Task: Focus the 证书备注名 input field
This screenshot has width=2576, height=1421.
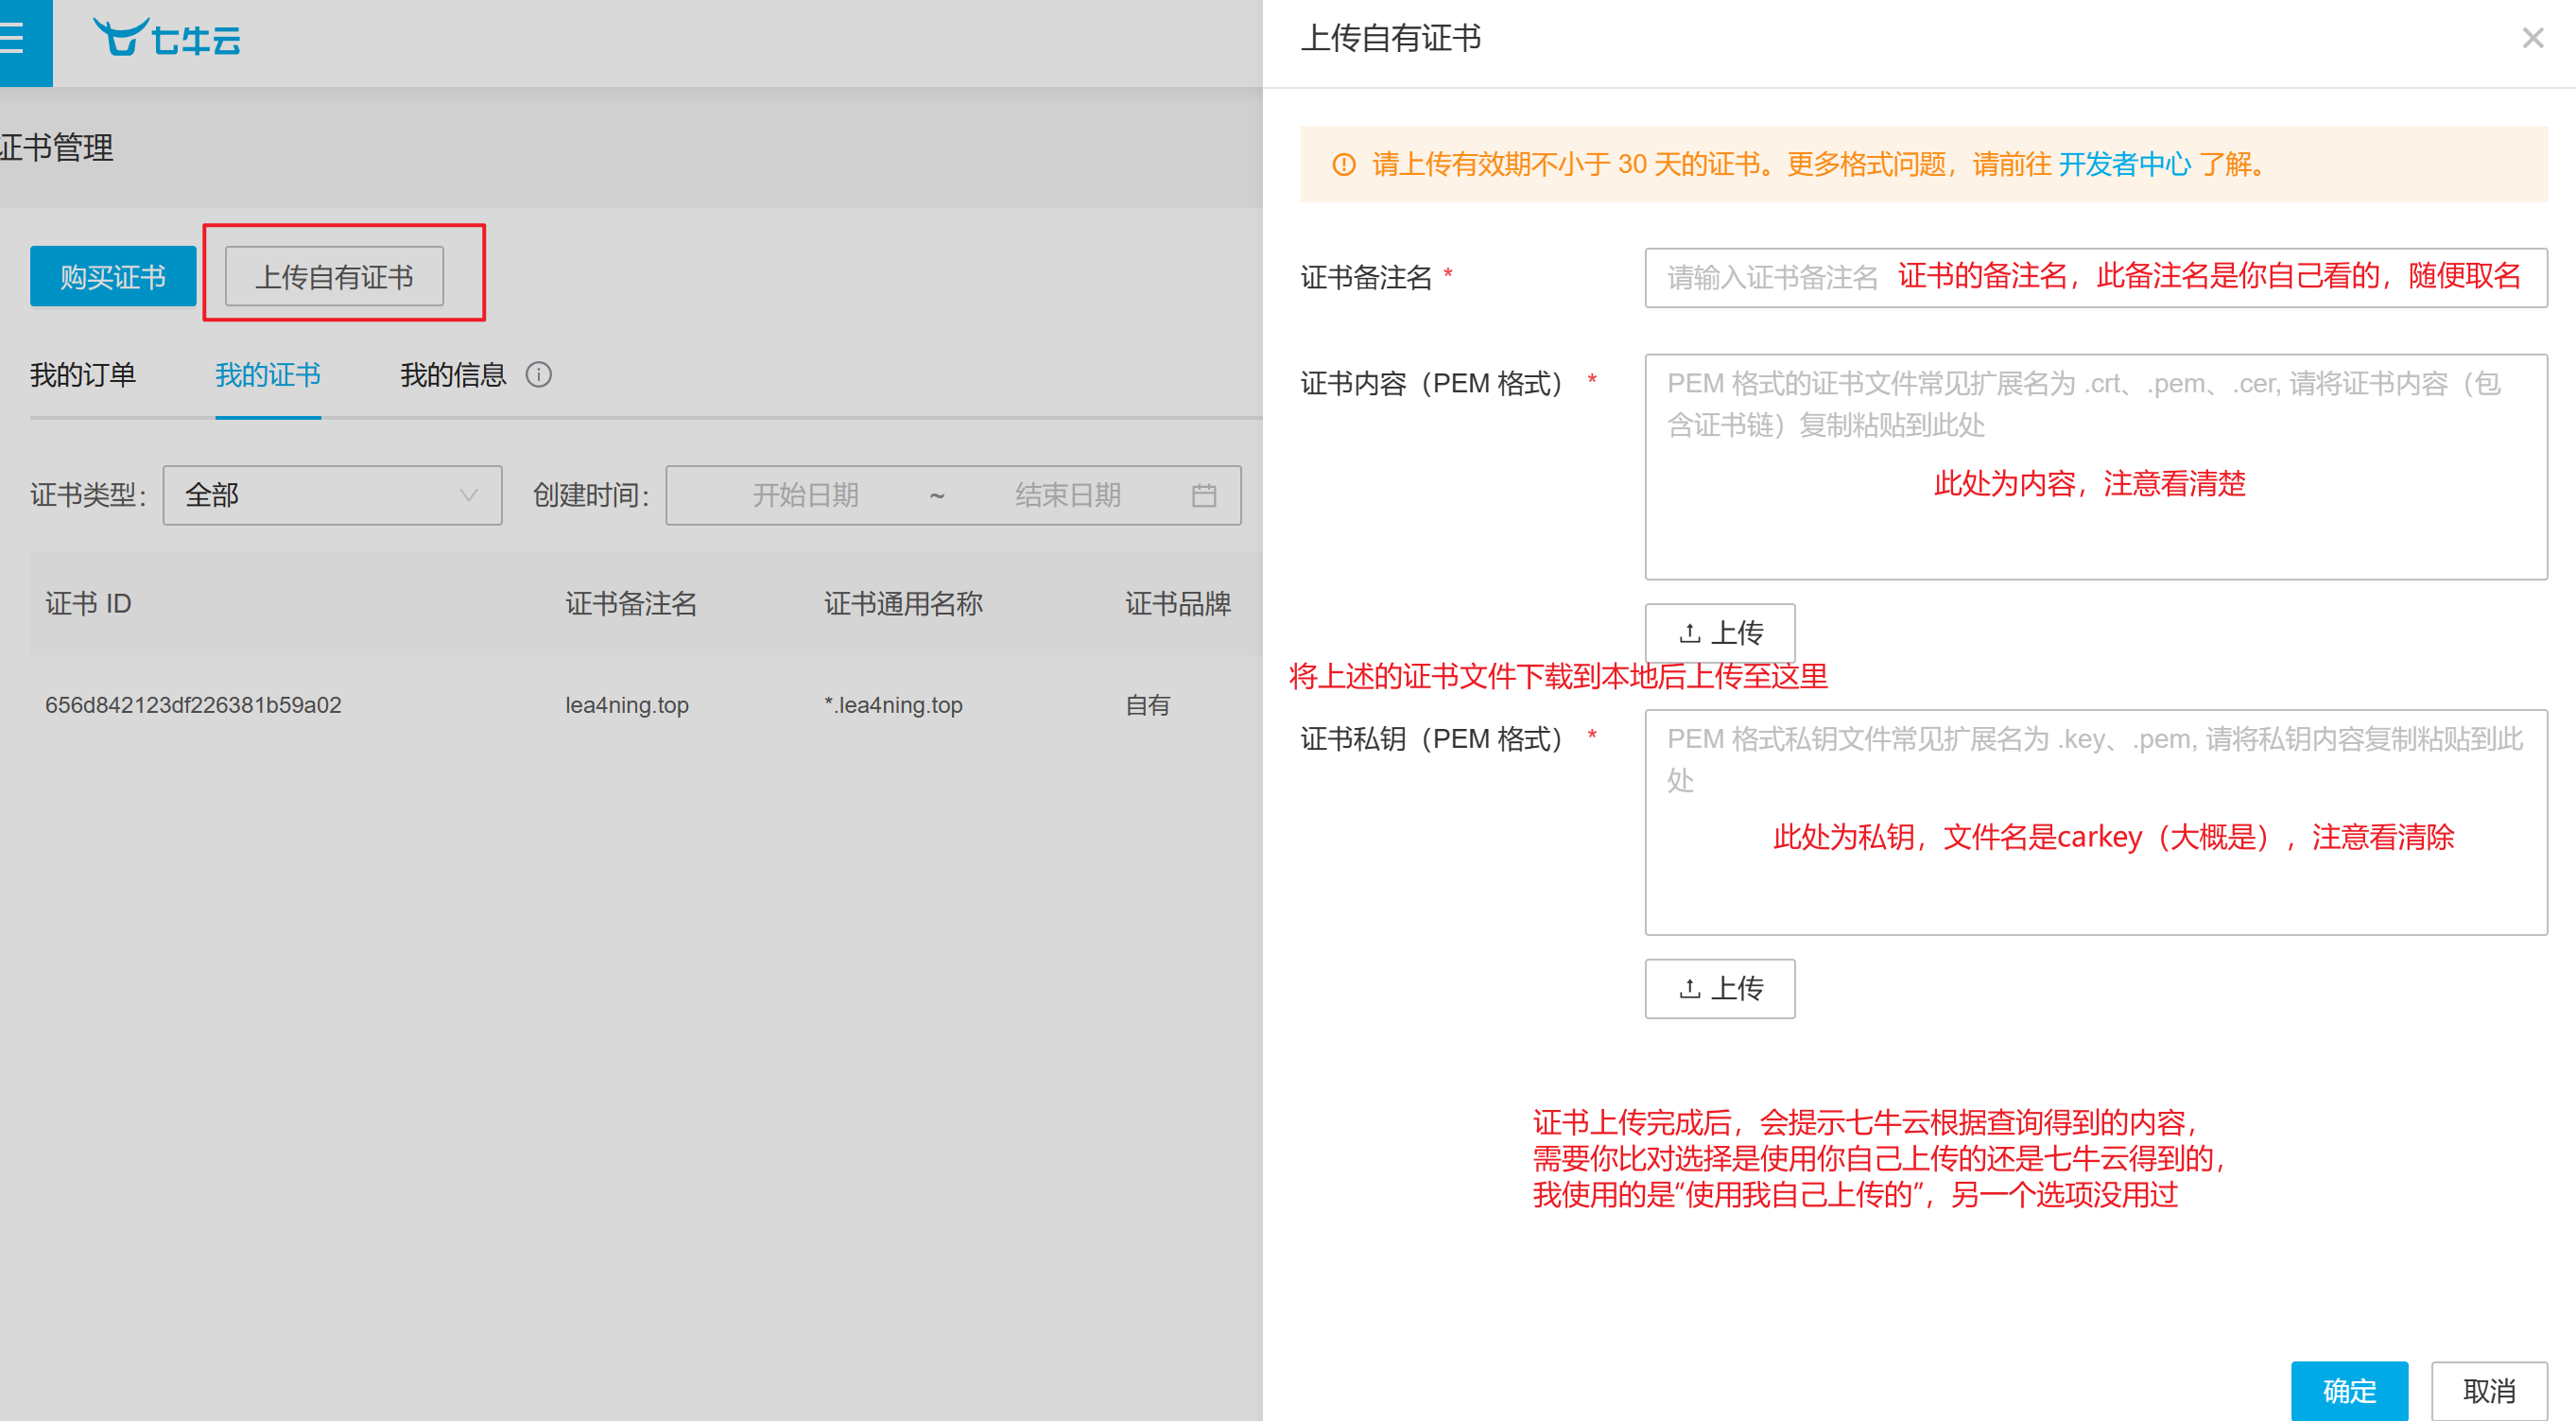Action: coord(2096,277)
